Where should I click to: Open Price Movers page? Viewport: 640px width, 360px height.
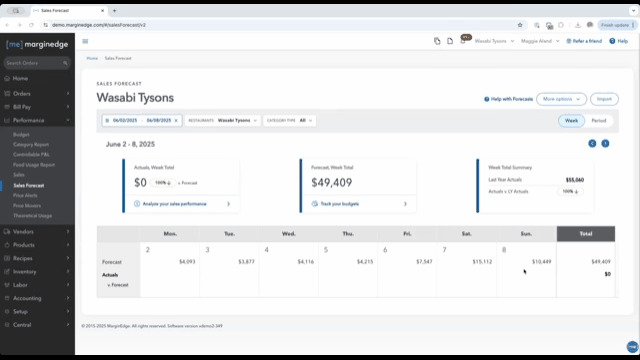27,206
